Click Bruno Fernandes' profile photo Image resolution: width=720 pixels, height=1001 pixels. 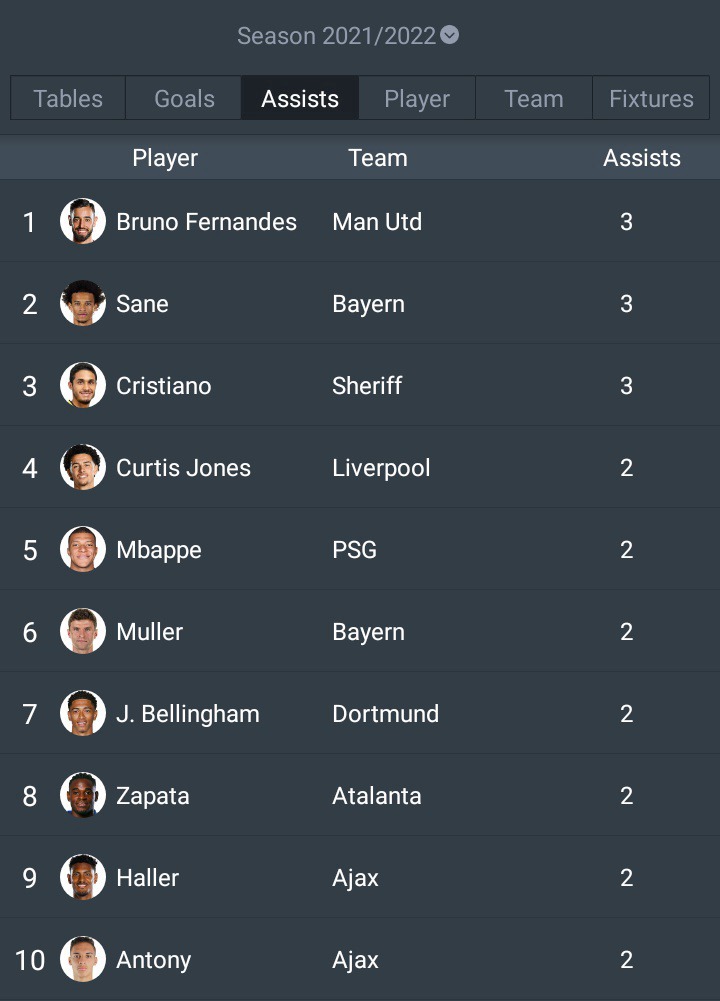83,221
